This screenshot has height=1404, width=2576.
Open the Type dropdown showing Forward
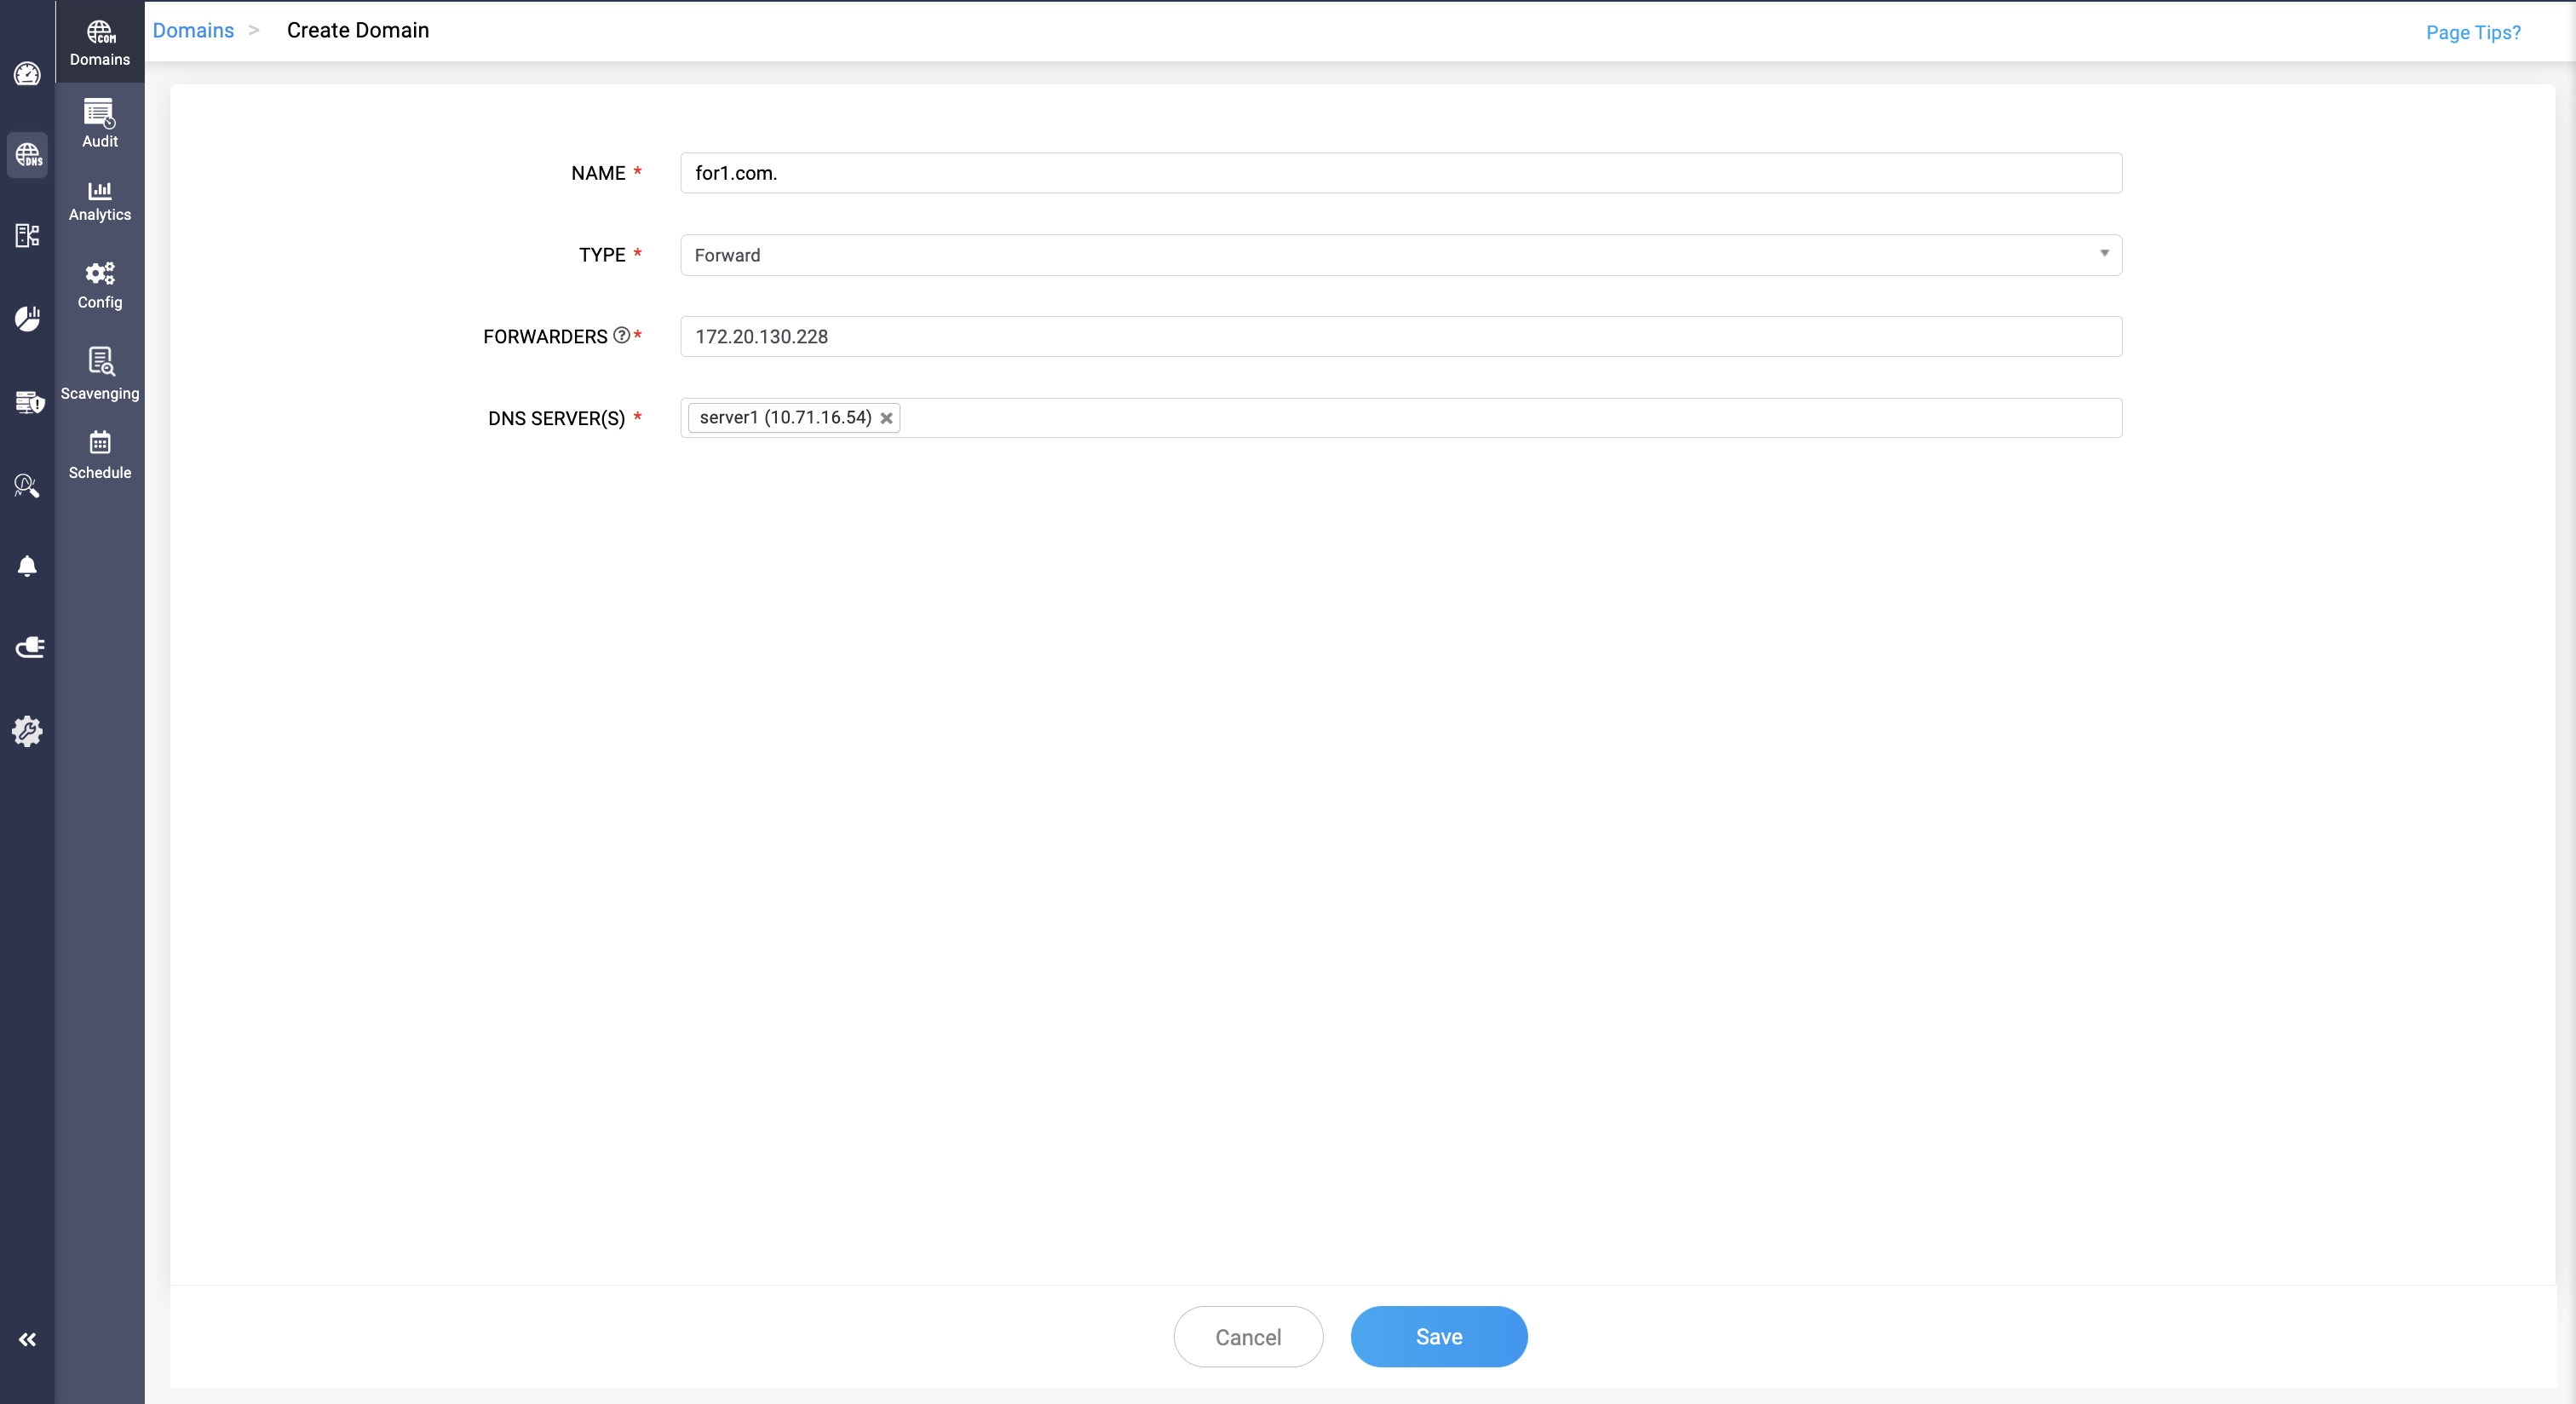point(1400,255)
